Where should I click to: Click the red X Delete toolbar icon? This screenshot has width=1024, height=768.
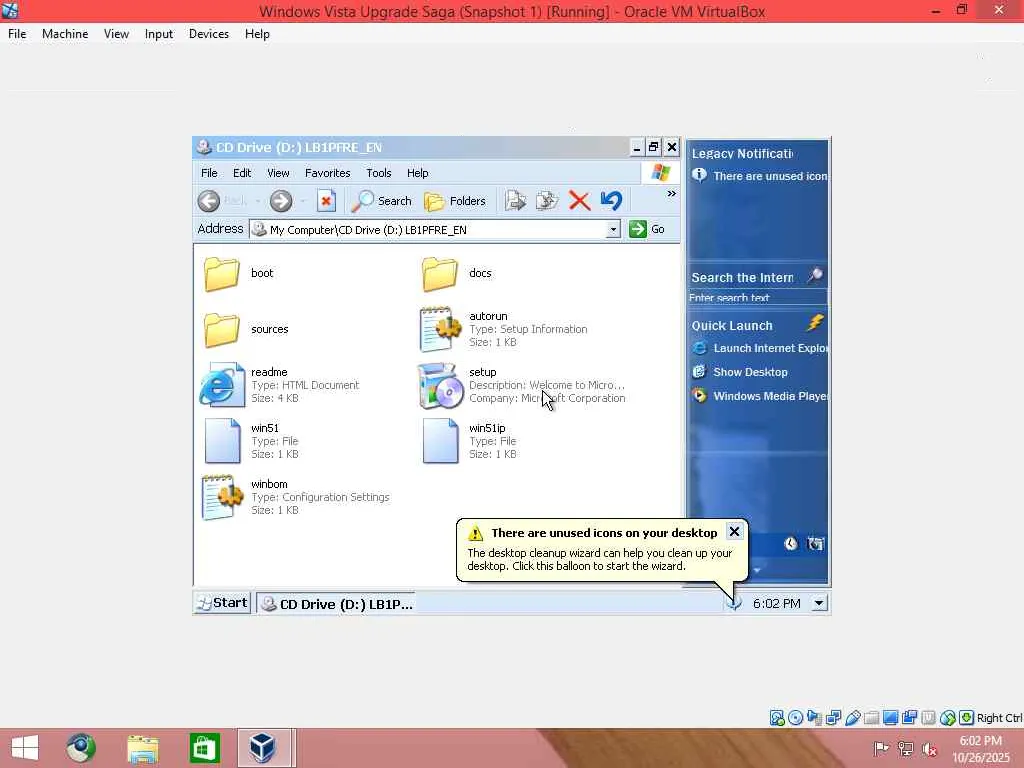579,201
